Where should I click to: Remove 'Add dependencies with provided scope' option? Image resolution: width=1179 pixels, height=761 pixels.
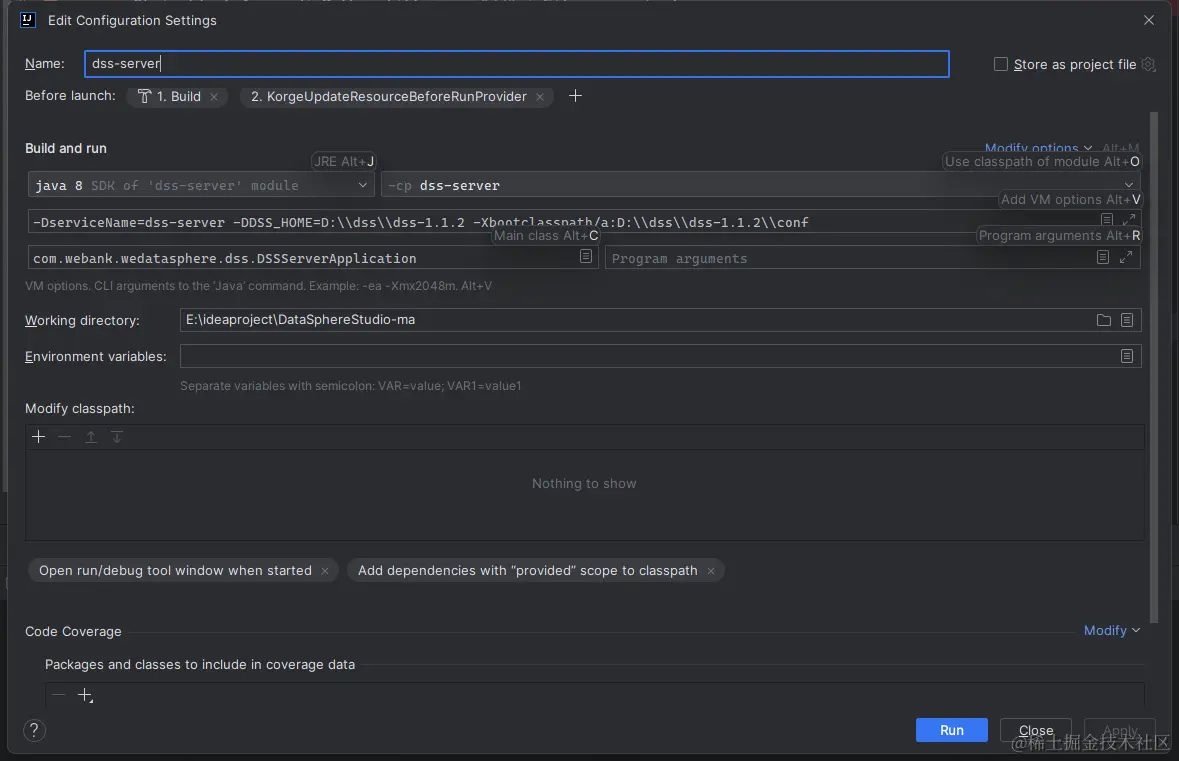[x=711, y=571]
